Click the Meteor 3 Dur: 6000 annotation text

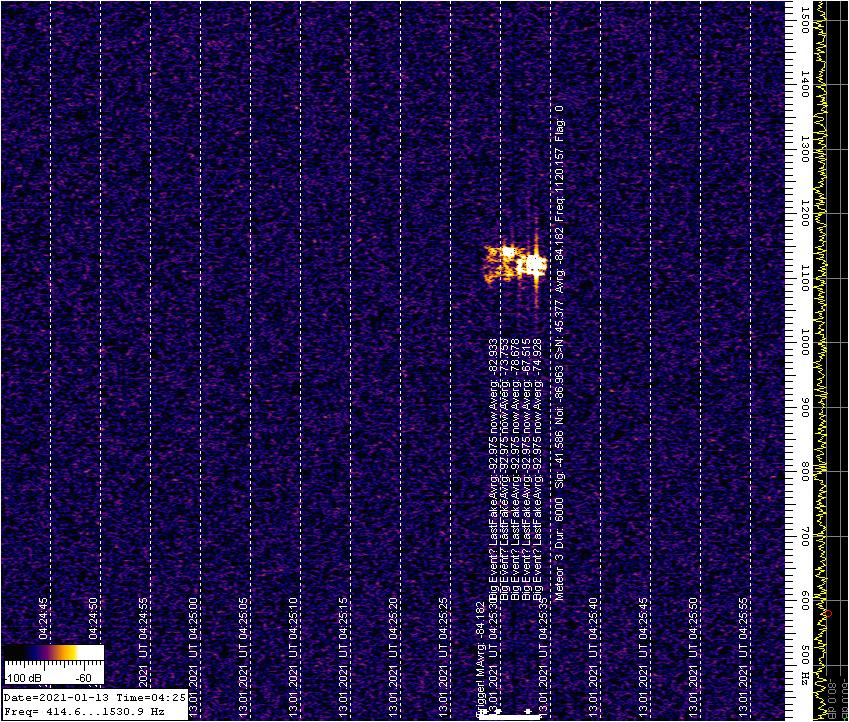559,548
